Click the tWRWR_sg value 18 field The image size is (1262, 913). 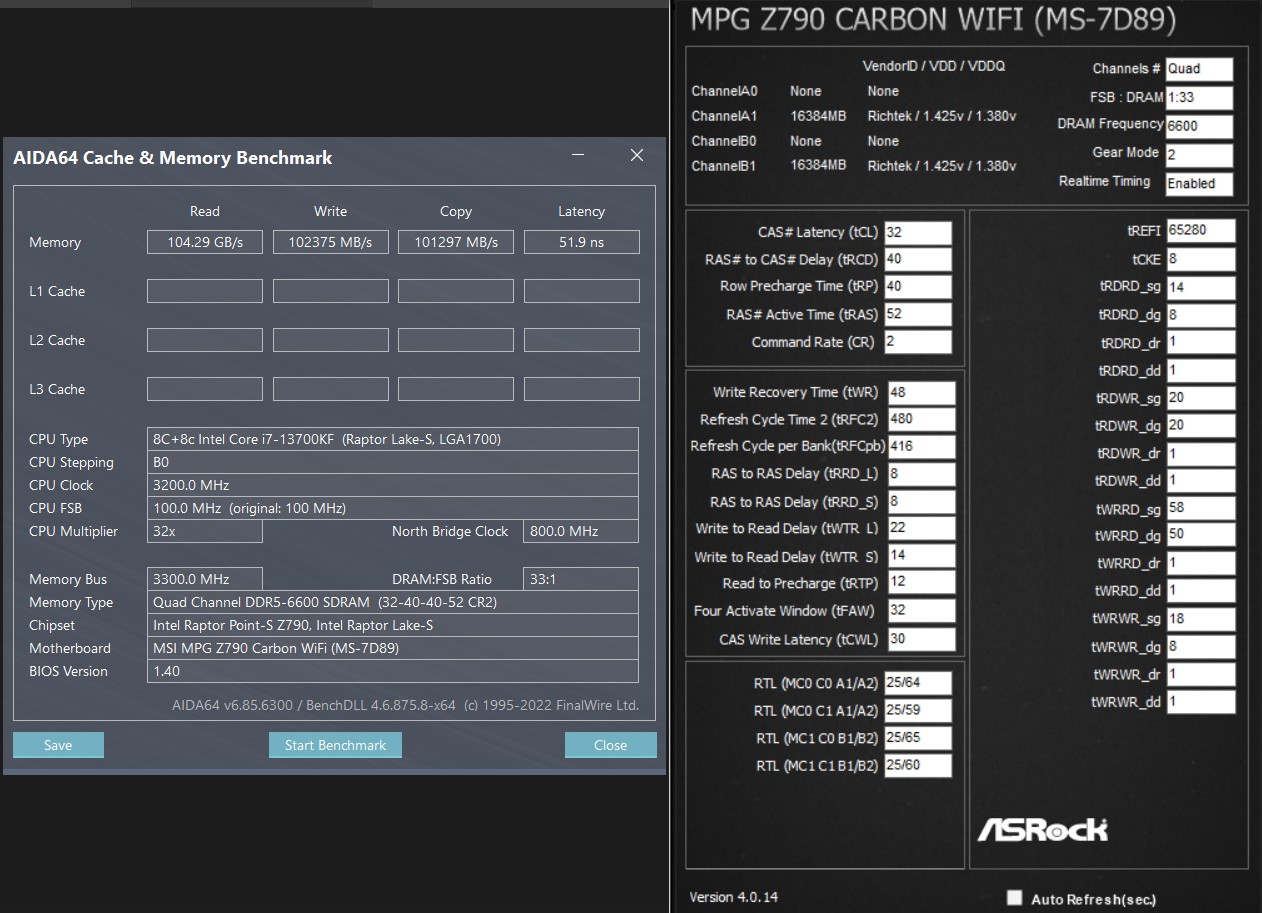1201,619
